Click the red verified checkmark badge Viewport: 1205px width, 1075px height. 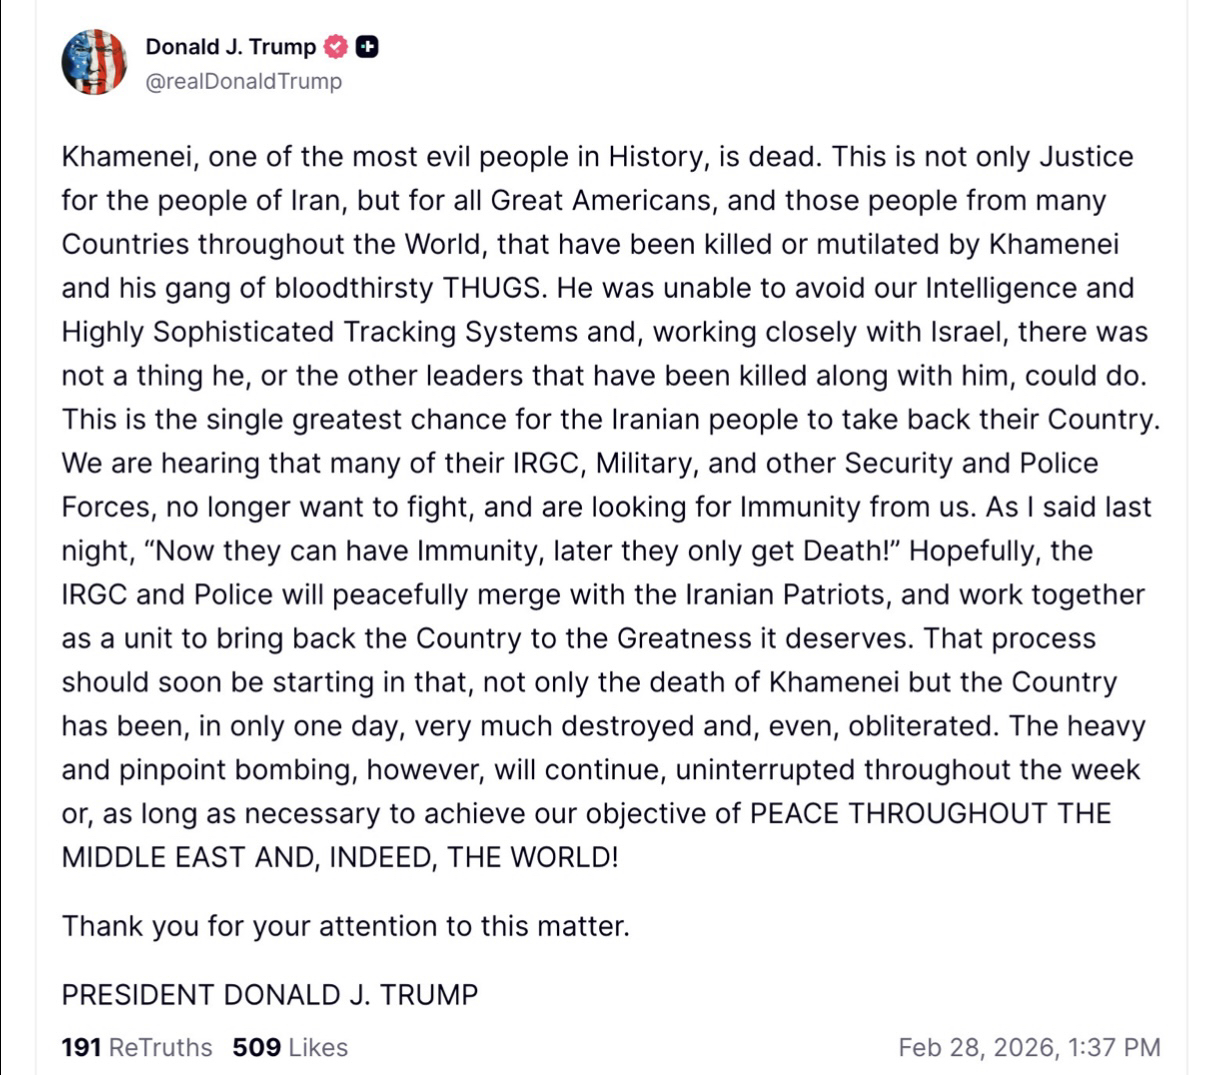click(337, 46)
